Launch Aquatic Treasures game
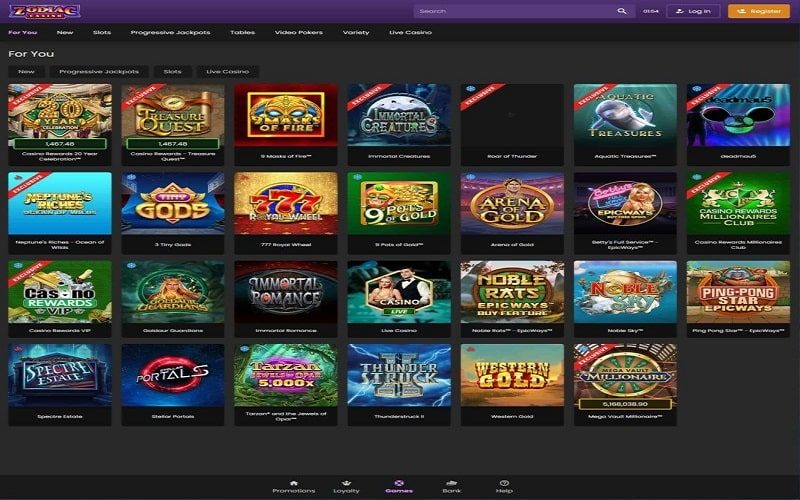The width and height of the screenshot is (800, 500). coord(625,124)
